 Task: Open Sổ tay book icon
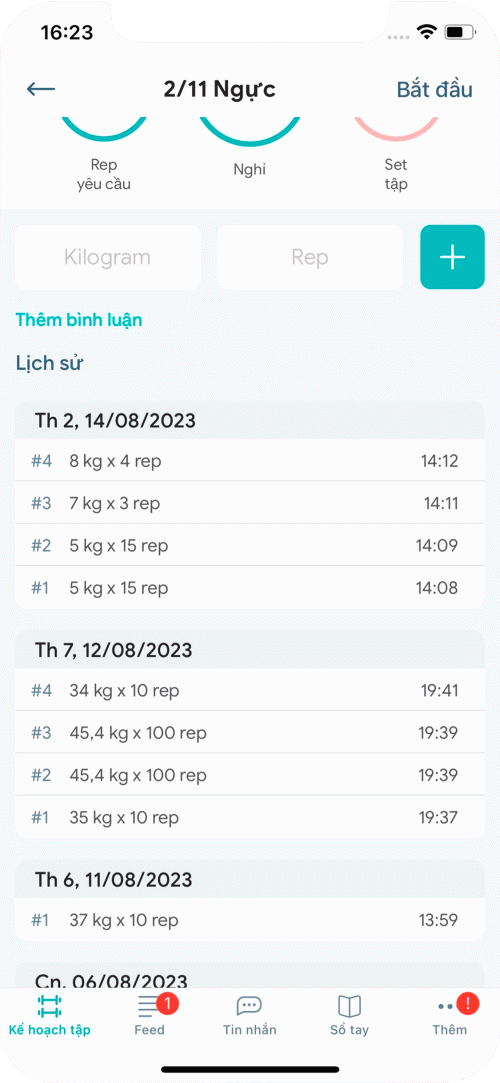pos(349,1006)
